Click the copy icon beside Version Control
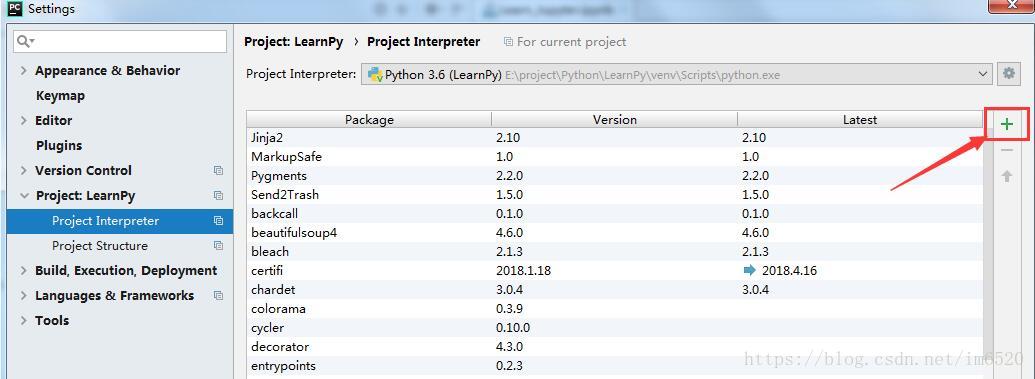1035x379 pixels. (x=218, y=170)
